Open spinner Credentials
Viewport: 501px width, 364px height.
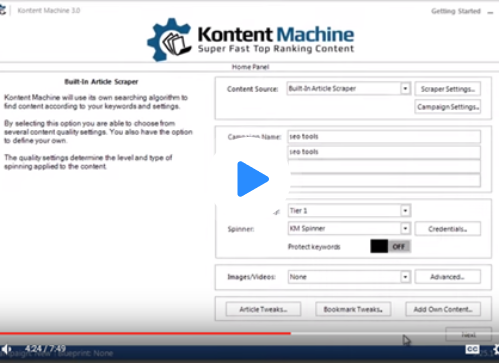tap(447, 229)
